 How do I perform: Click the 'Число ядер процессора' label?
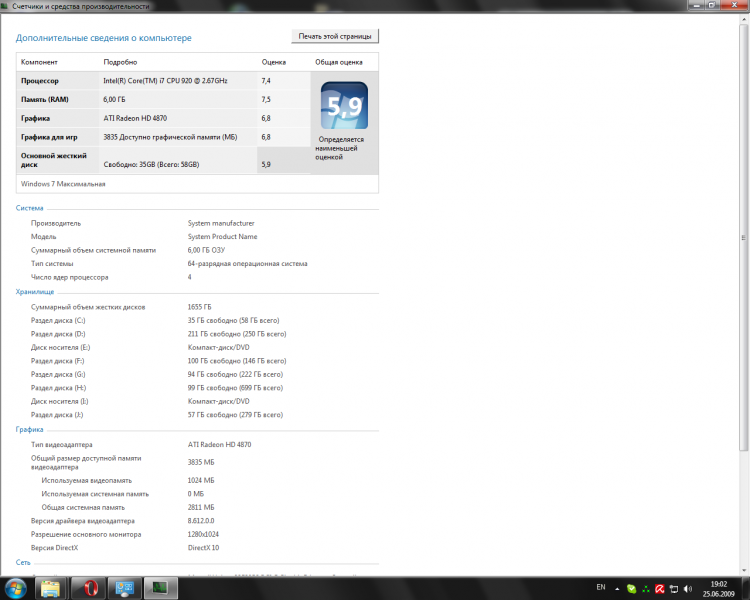tap(69, 277)
